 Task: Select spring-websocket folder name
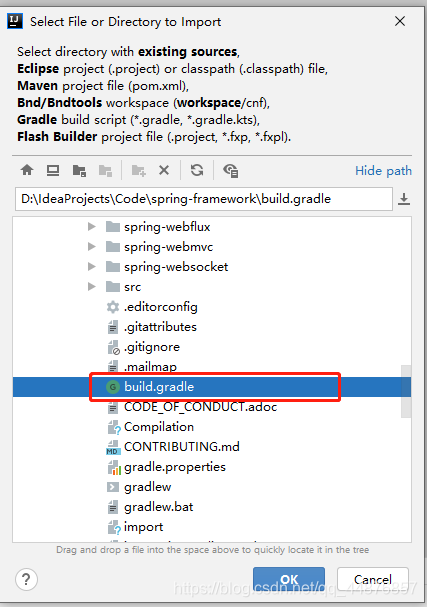click(x=176, y=267)
